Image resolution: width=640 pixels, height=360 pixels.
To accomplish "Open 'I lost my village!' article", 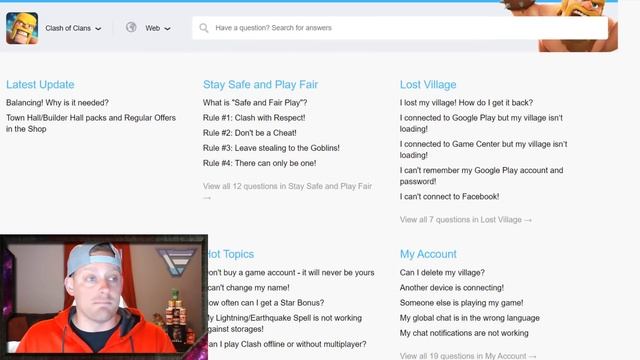I will pyautogui.click(x=466, y=103).
